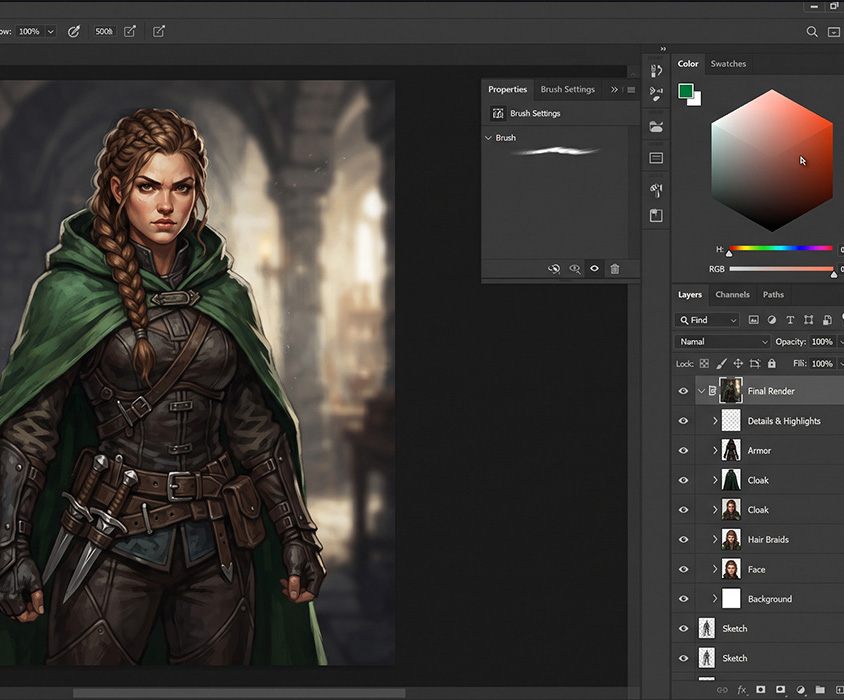Viewport: 844px width, 700px height.
Task: Click the rainbow hue slider
Action: point(780,248)
